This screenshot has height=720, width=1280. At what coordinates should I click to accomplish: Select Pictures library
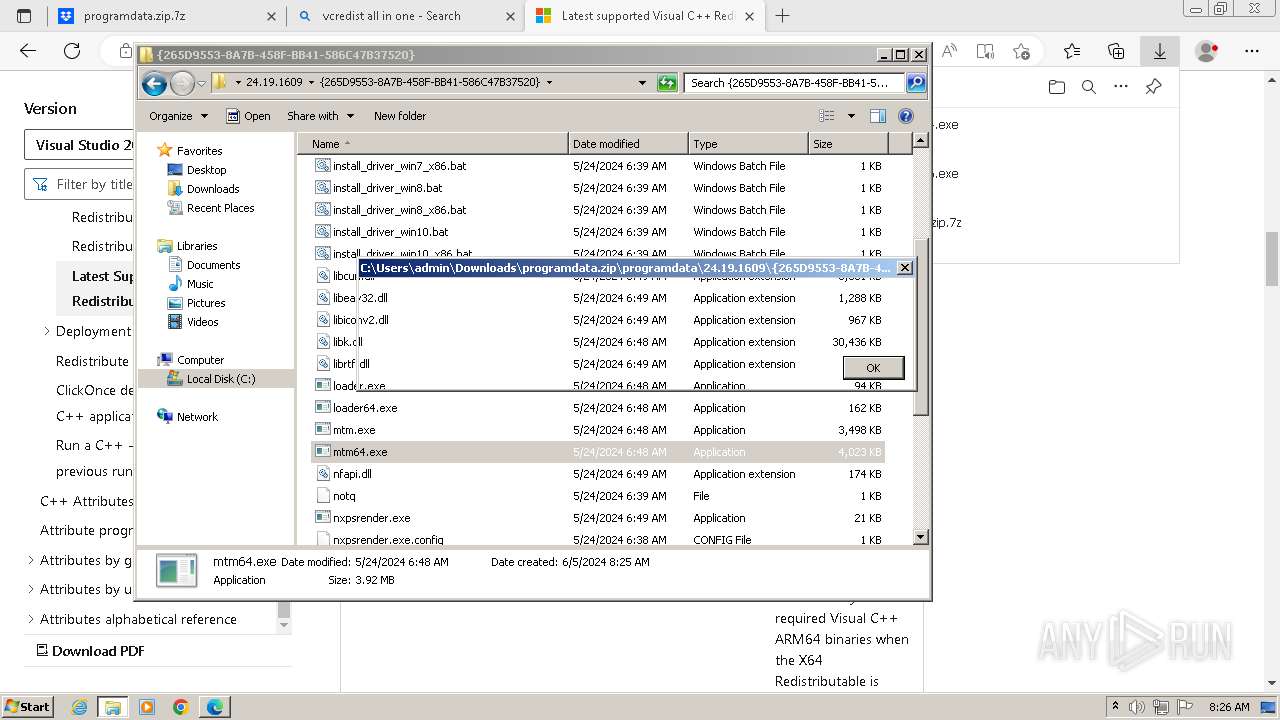pos(205,303)
